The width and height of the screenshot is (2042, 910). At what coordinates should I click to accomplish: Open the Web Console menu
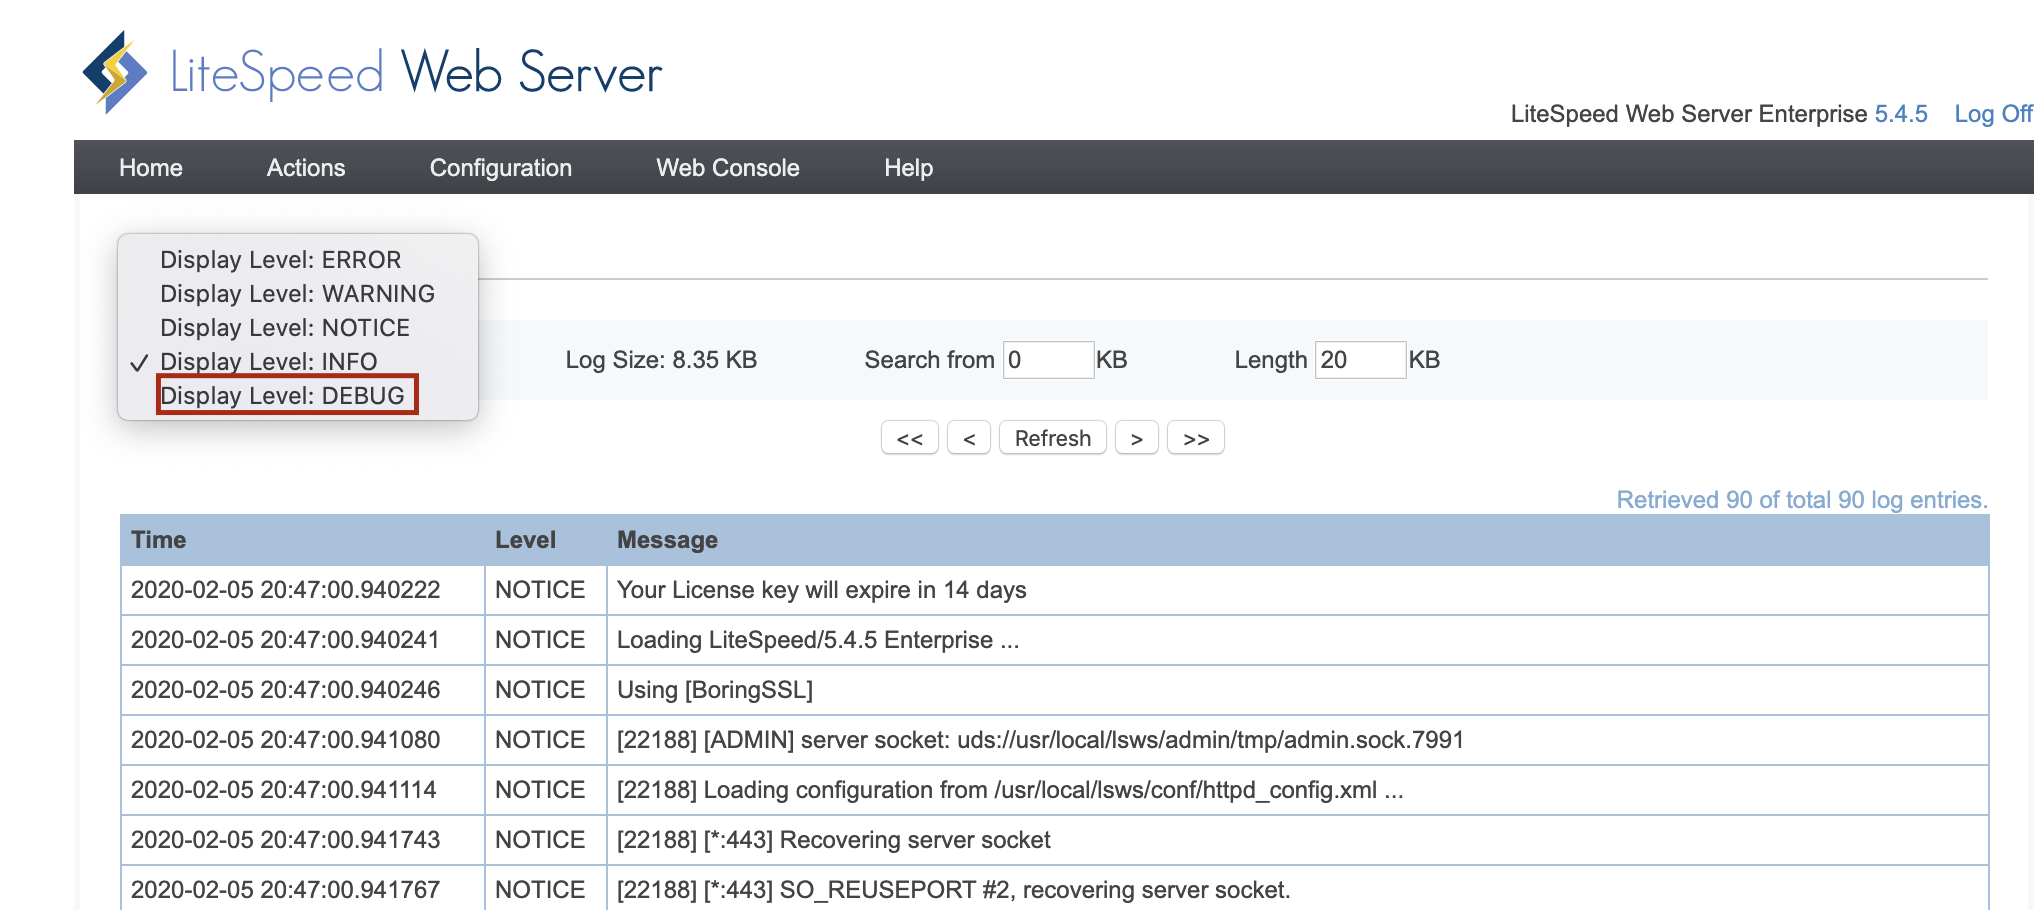pyautogui.click(x=728, y=168)
